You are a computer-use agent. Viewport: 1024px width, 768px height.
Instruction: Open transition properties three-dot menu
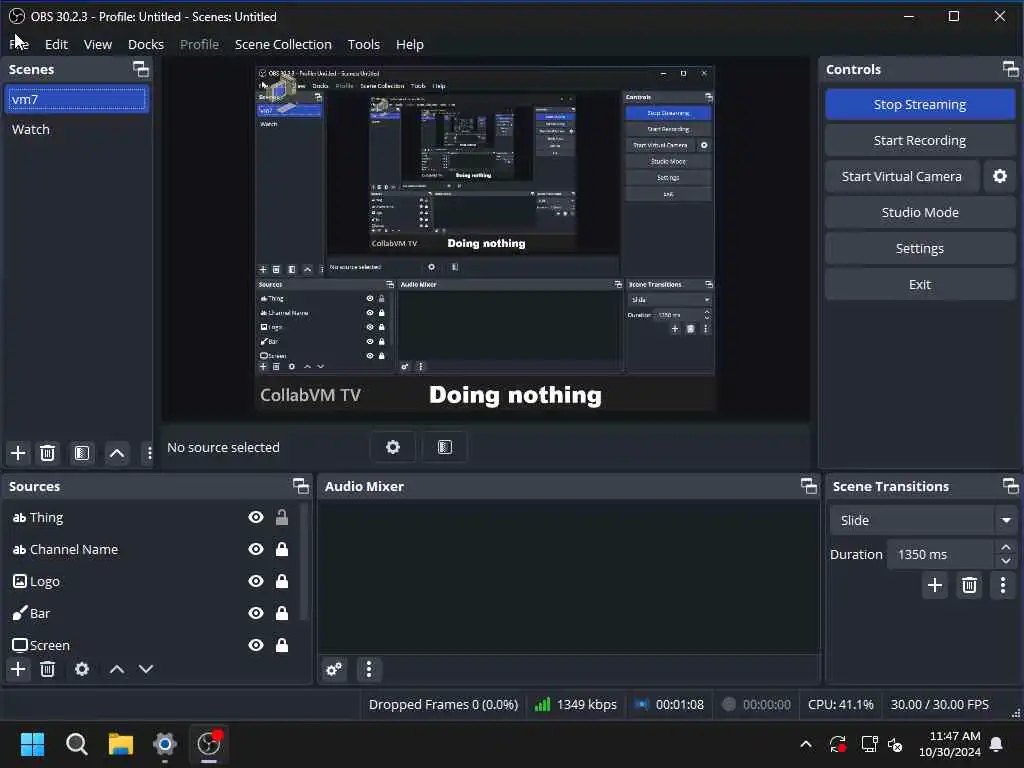click(x=1003, y=585)
